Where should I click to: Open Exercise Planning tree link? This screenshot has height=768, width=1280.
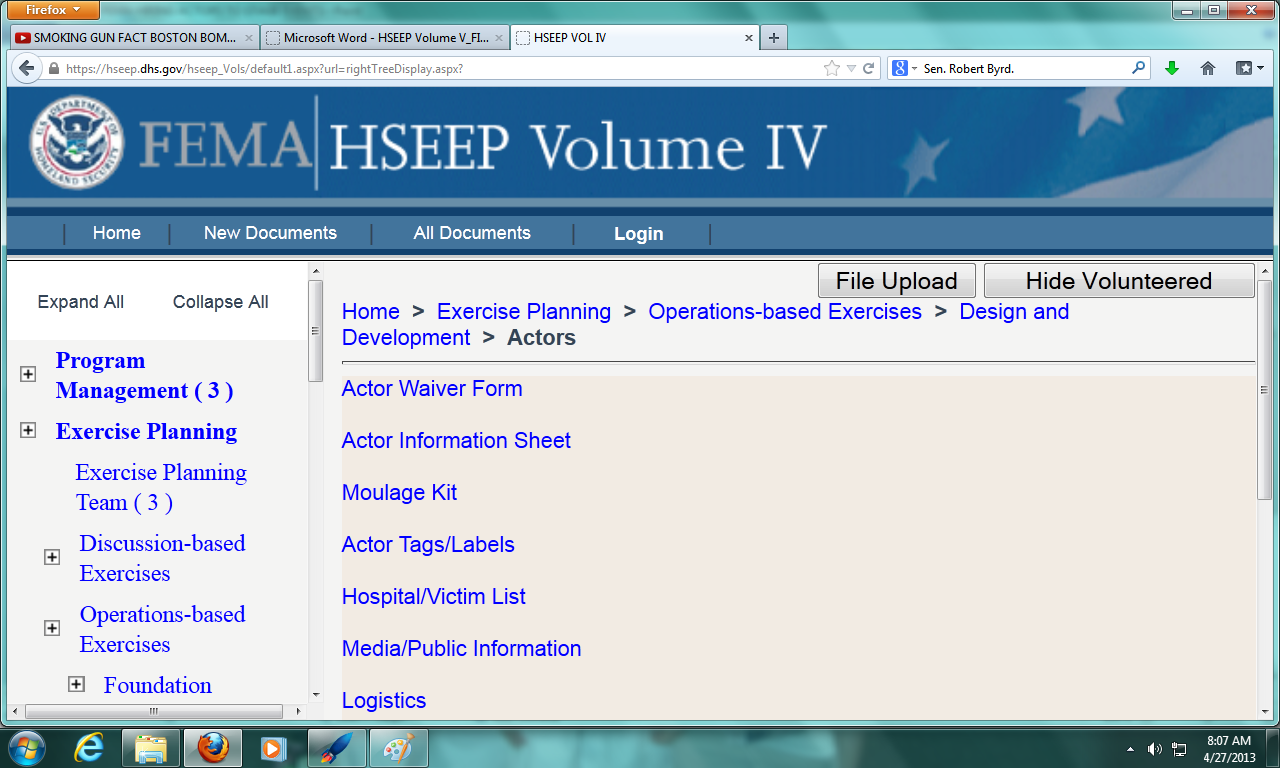point(147,431)
